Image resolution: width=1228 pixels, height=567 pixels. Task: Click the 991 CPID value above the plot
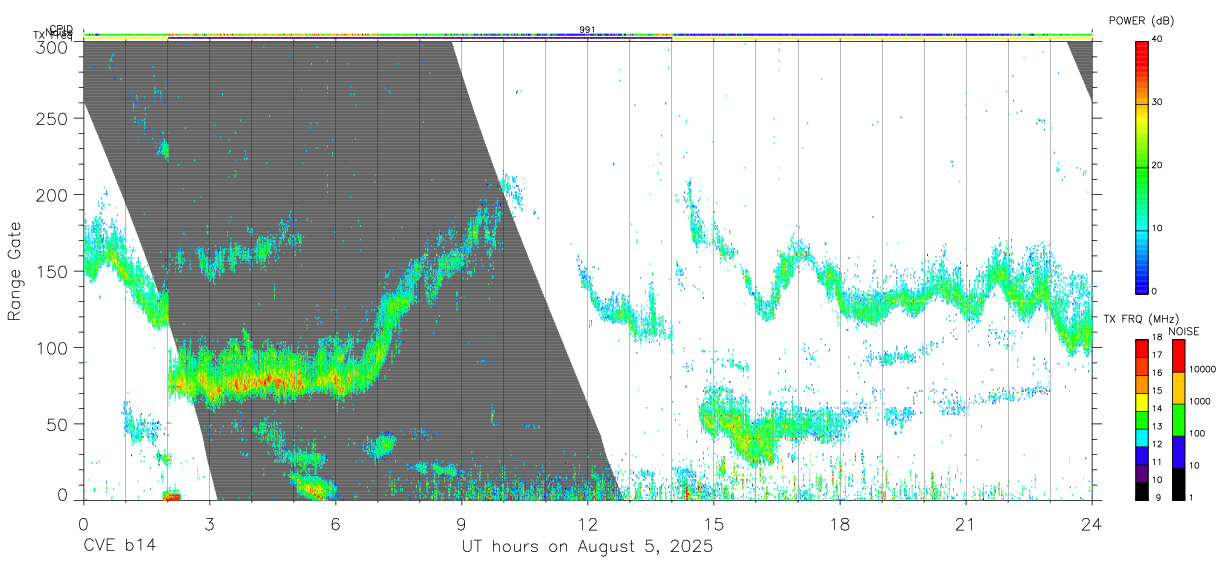(x=587, y=30)
